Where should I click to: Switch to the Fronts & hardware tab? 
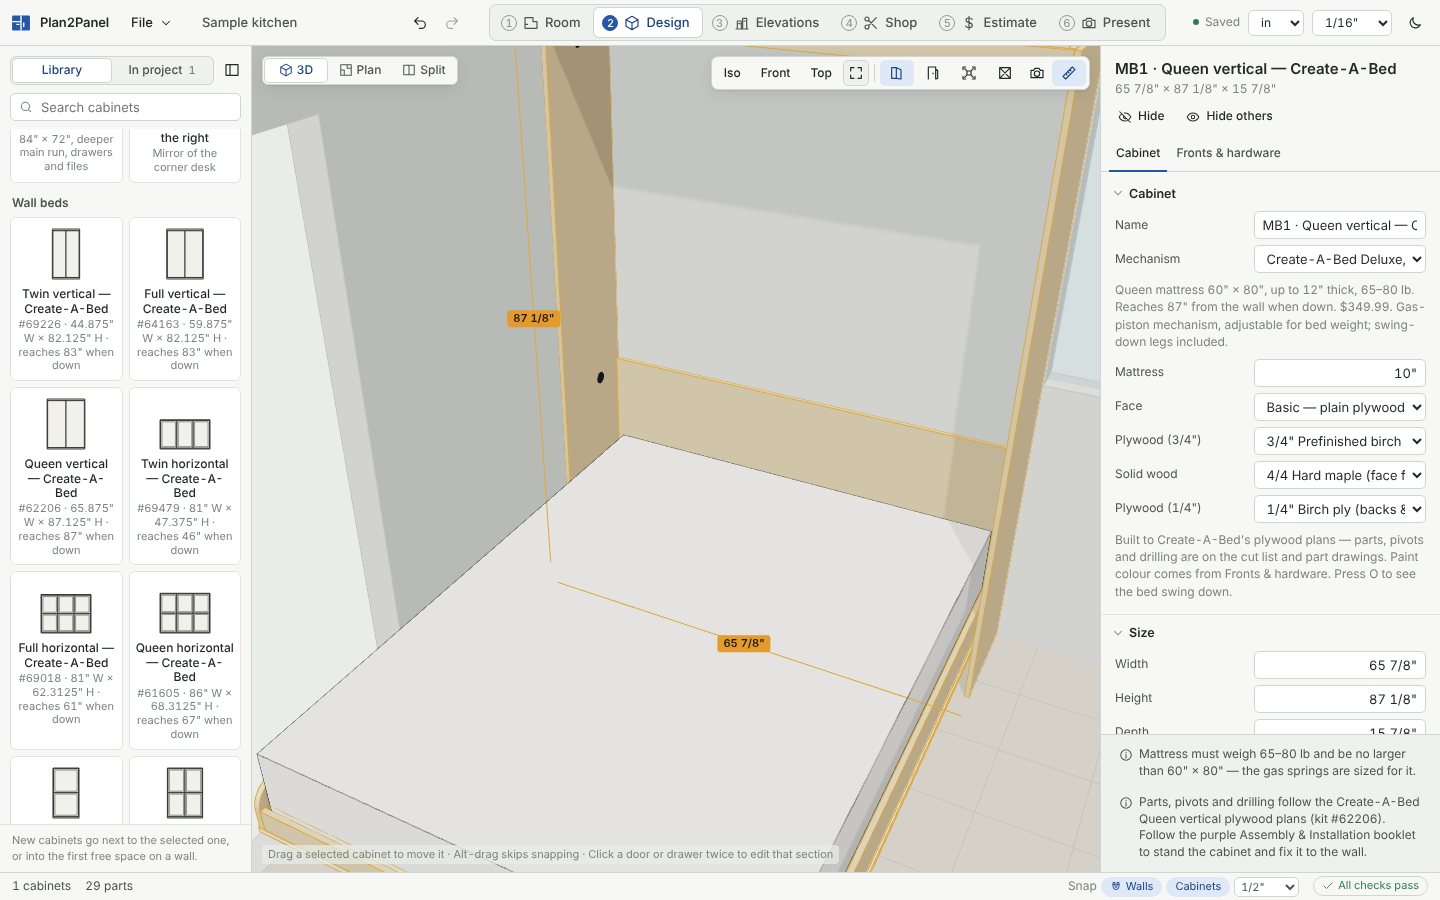pyautogui.click(x=1228, y=153)
